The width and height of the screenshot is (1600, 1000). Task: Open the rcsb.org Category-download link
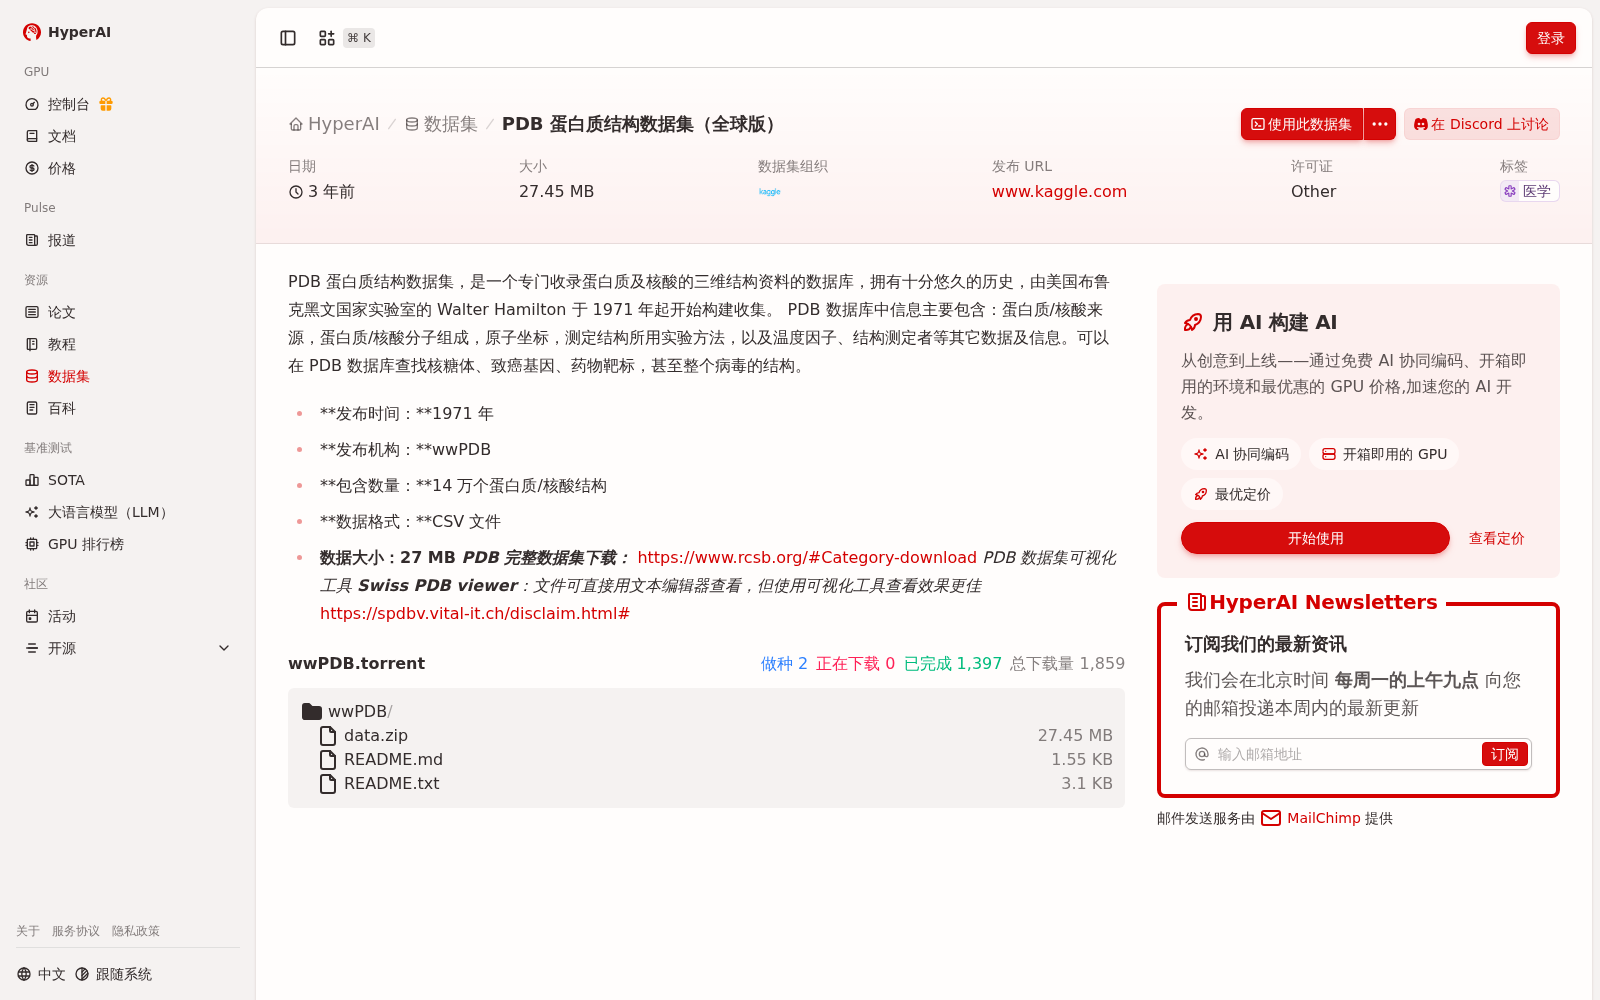pos(807,557)
